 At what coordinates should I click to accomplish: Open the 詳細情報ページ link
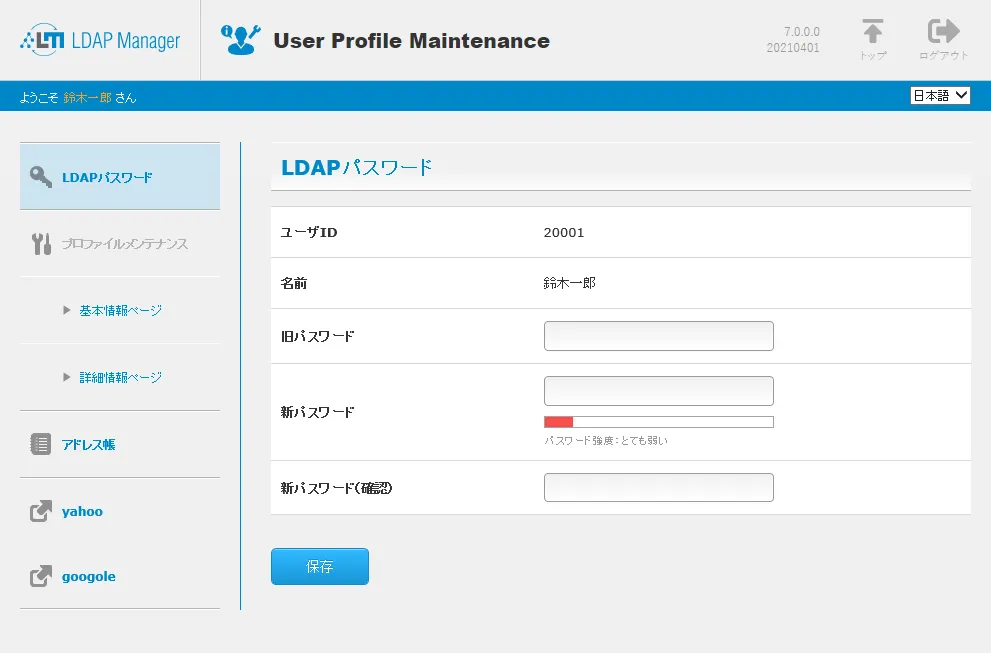121,377
